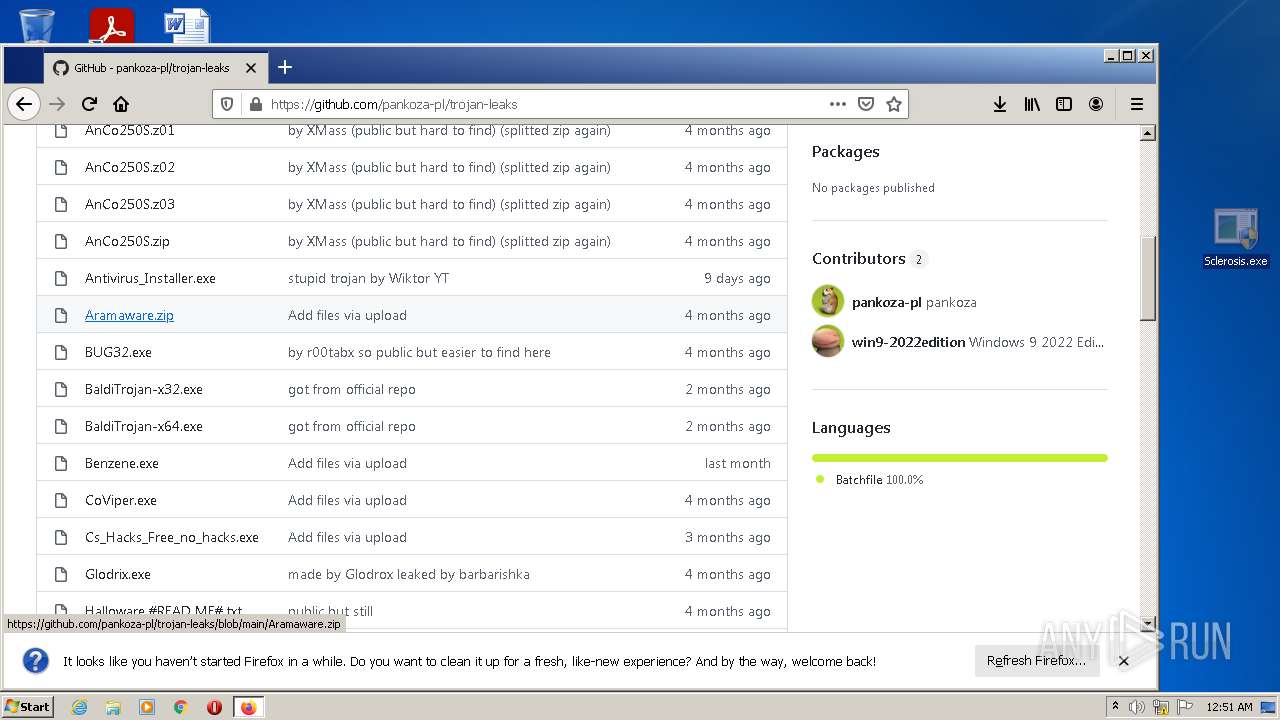Viewport: 1280px width, 720px height.
Task: Open Glodrix.exe file
Action: pos(118,574)
